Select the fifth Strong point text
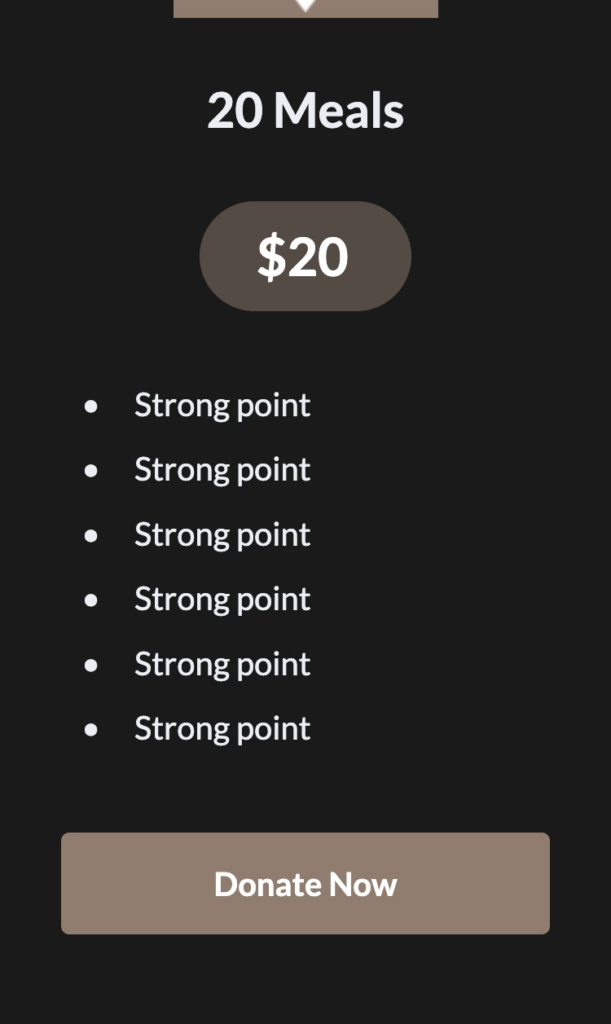Image resolution: width=611 pixels, height=1024 pixels. click(222, 664)
